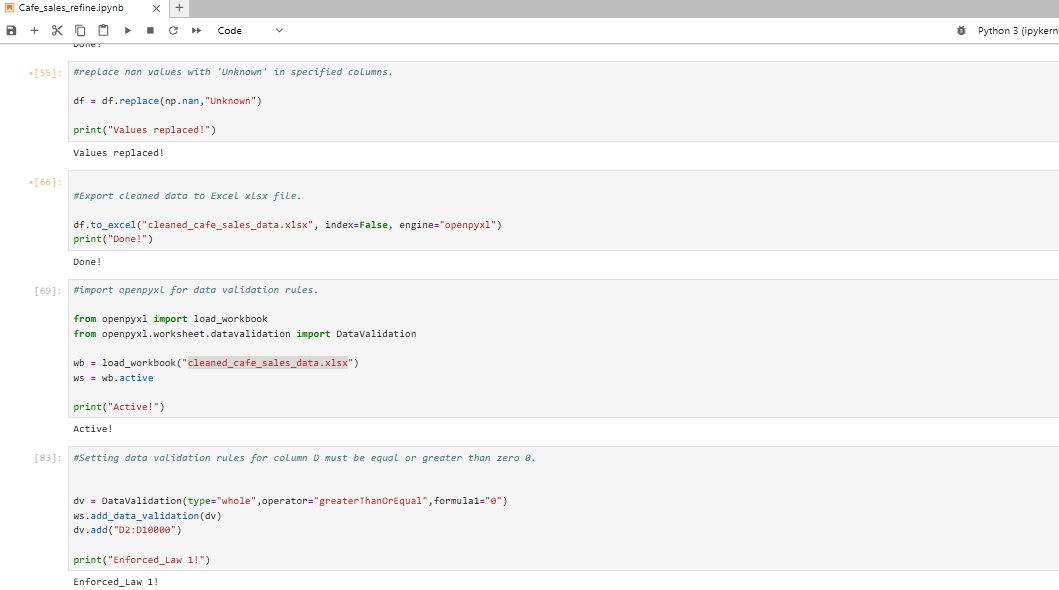The height and width of the screenshot is (590, 1059).
Task: Click the 'ws = wb.active' line
Action: click(x=113, y=378)
